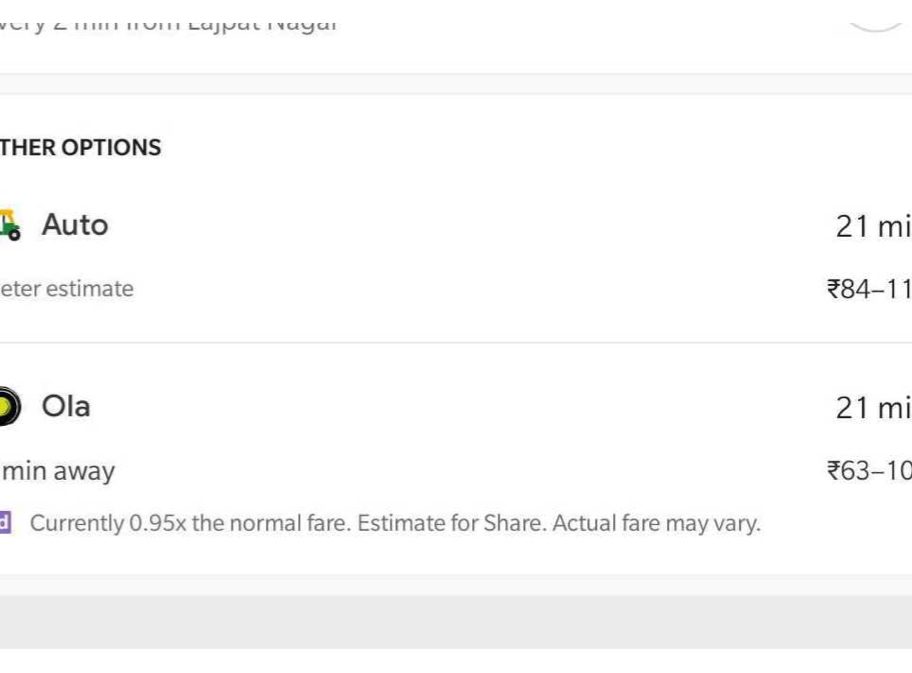View the Auto fare starting ₹84
The height and width of the screenshot is (673, 912).
(868, 289)
